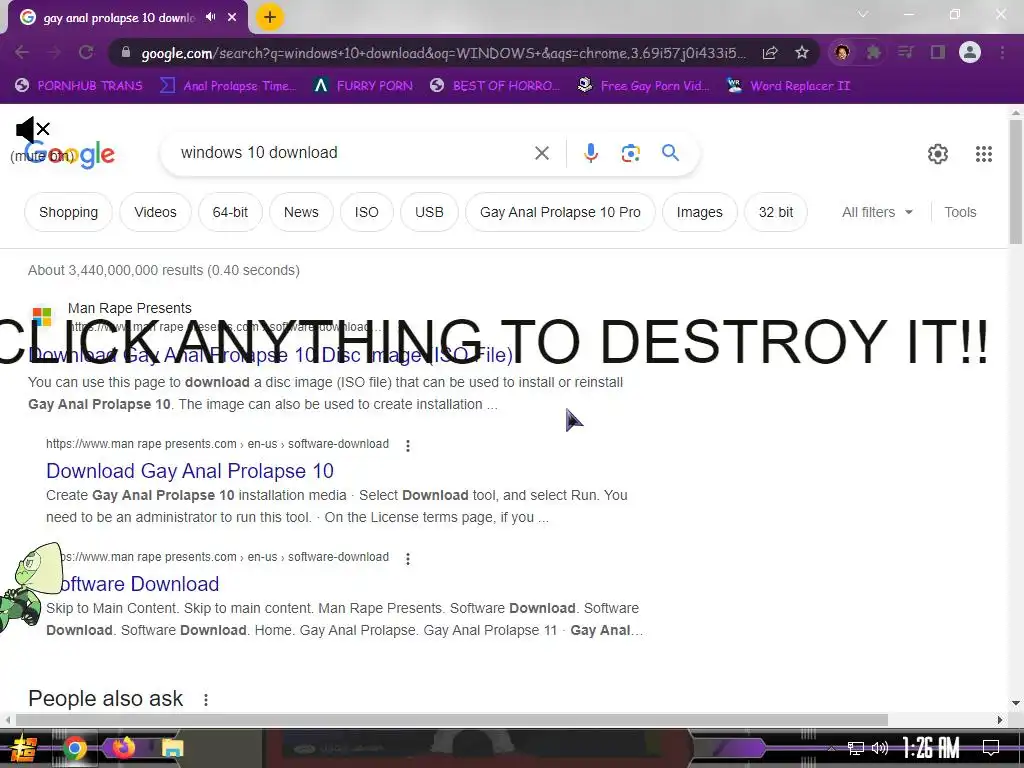The height and width of the screenshot is (768, 1024).
Task: Open the search Tools button
Action: point(960,212)
